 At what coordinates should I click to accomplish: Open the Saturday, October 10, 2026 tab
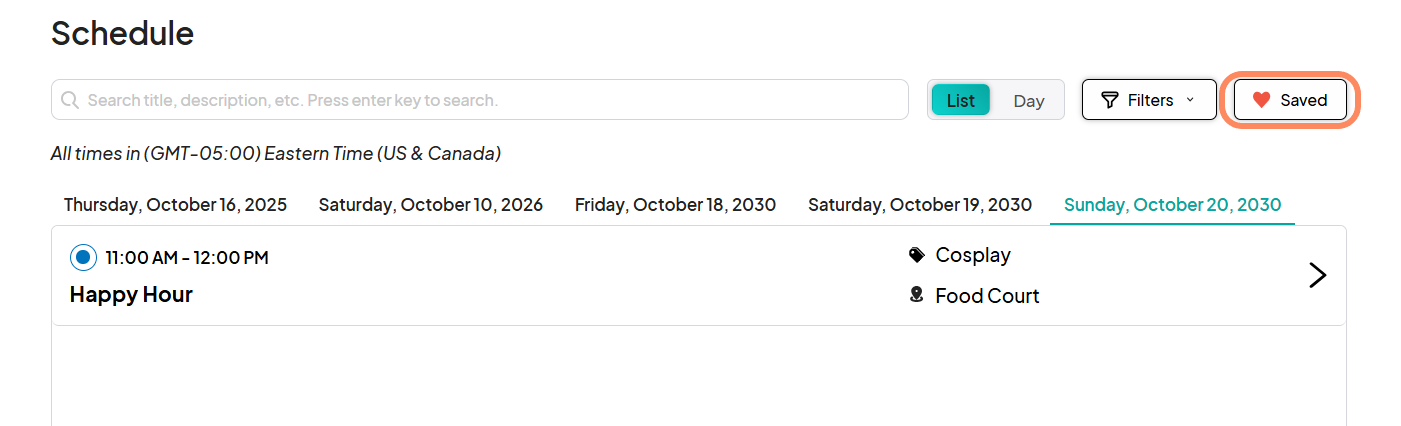click(x=431, y=205)
